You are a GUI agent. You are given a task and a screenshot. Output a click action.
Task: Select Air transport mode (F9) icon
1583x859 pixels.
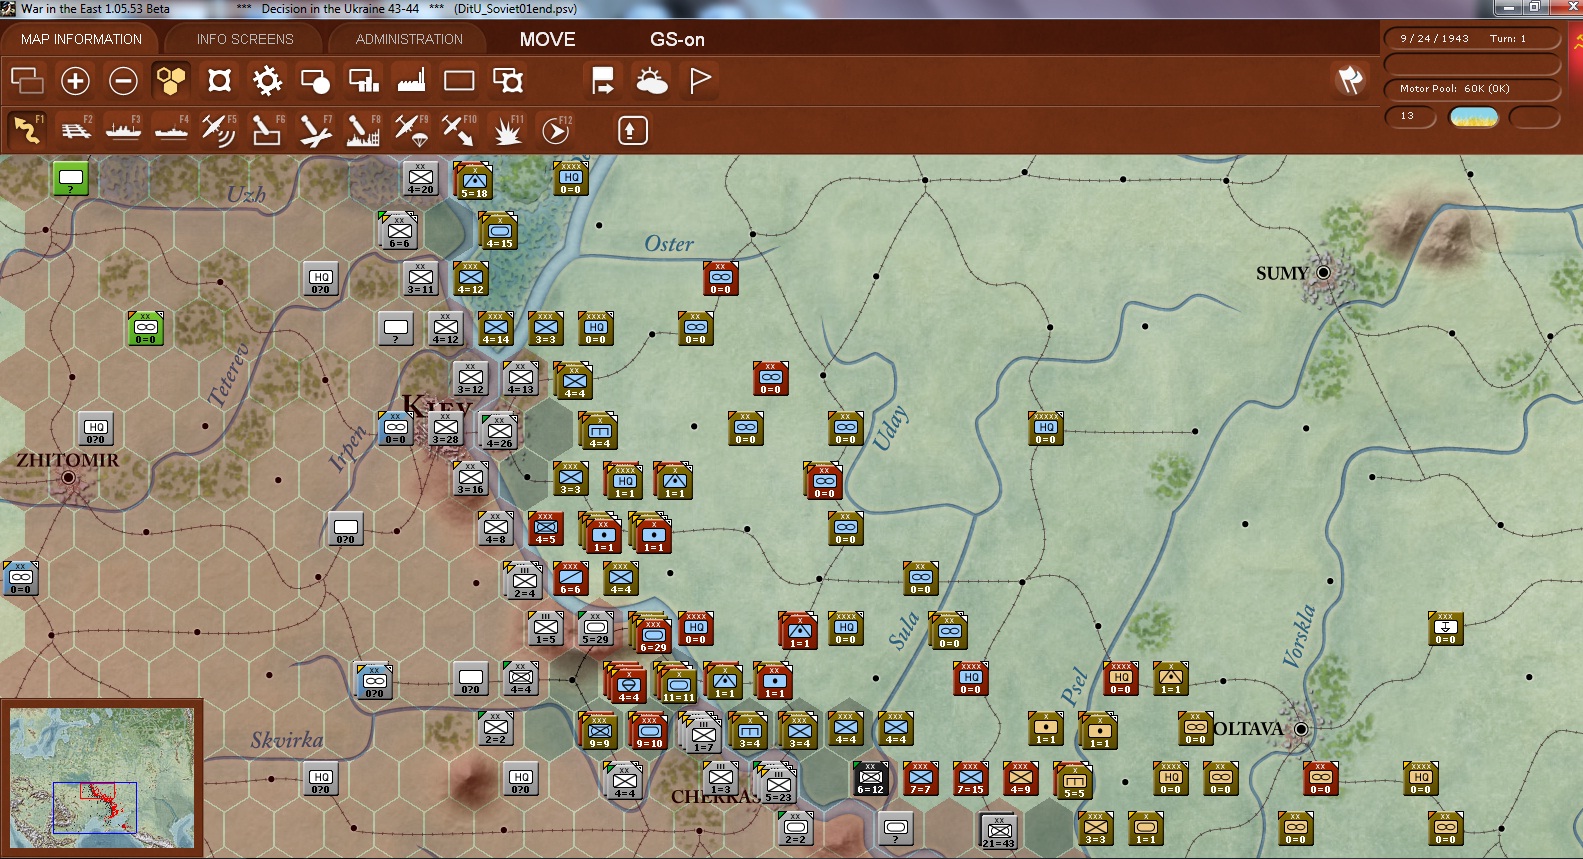[411, 130]
